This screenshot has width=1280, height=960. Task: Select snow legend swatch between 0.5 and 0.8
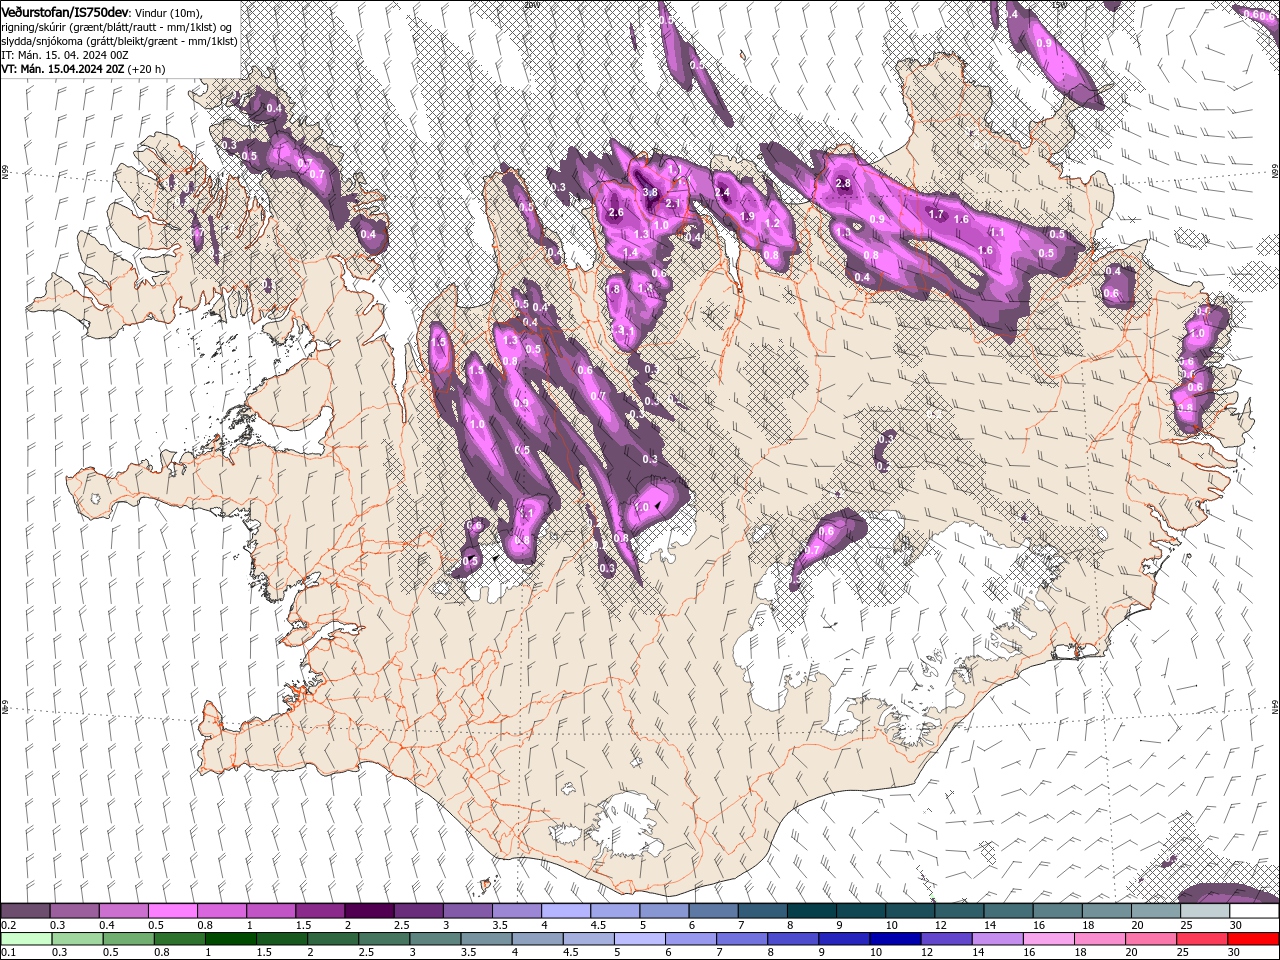point(172,911)
